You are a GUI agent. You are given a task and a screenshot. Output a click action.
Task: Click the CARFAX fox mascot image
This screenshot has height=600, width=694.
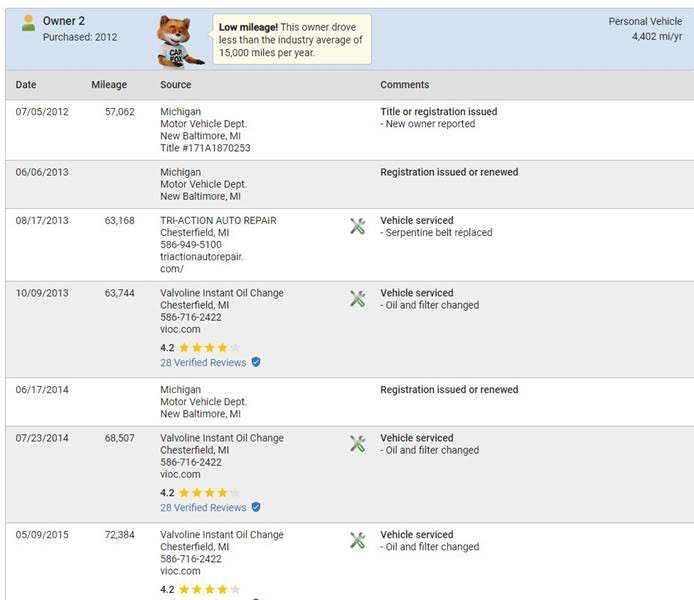point(180,41)
